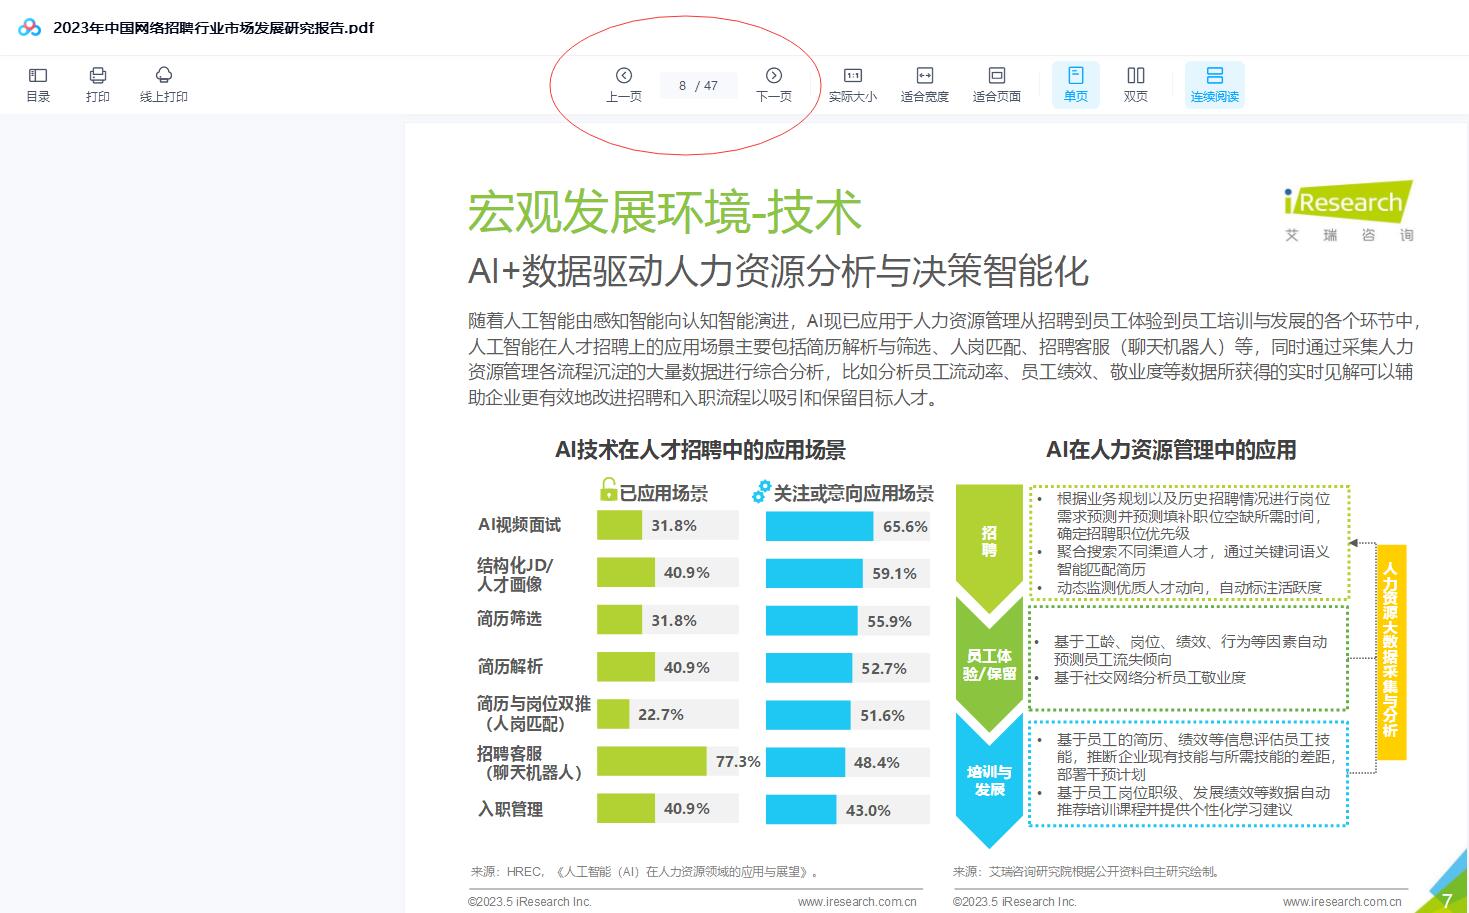Click the 打印 print icon
1469x913 pixels.
point(98,84)
